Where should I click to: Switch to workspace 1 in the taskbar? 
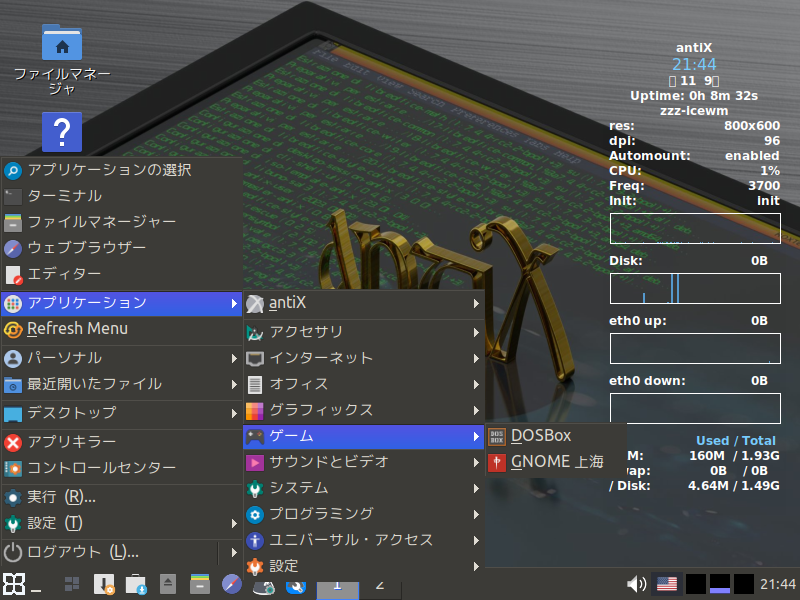(x=338, y=589)
